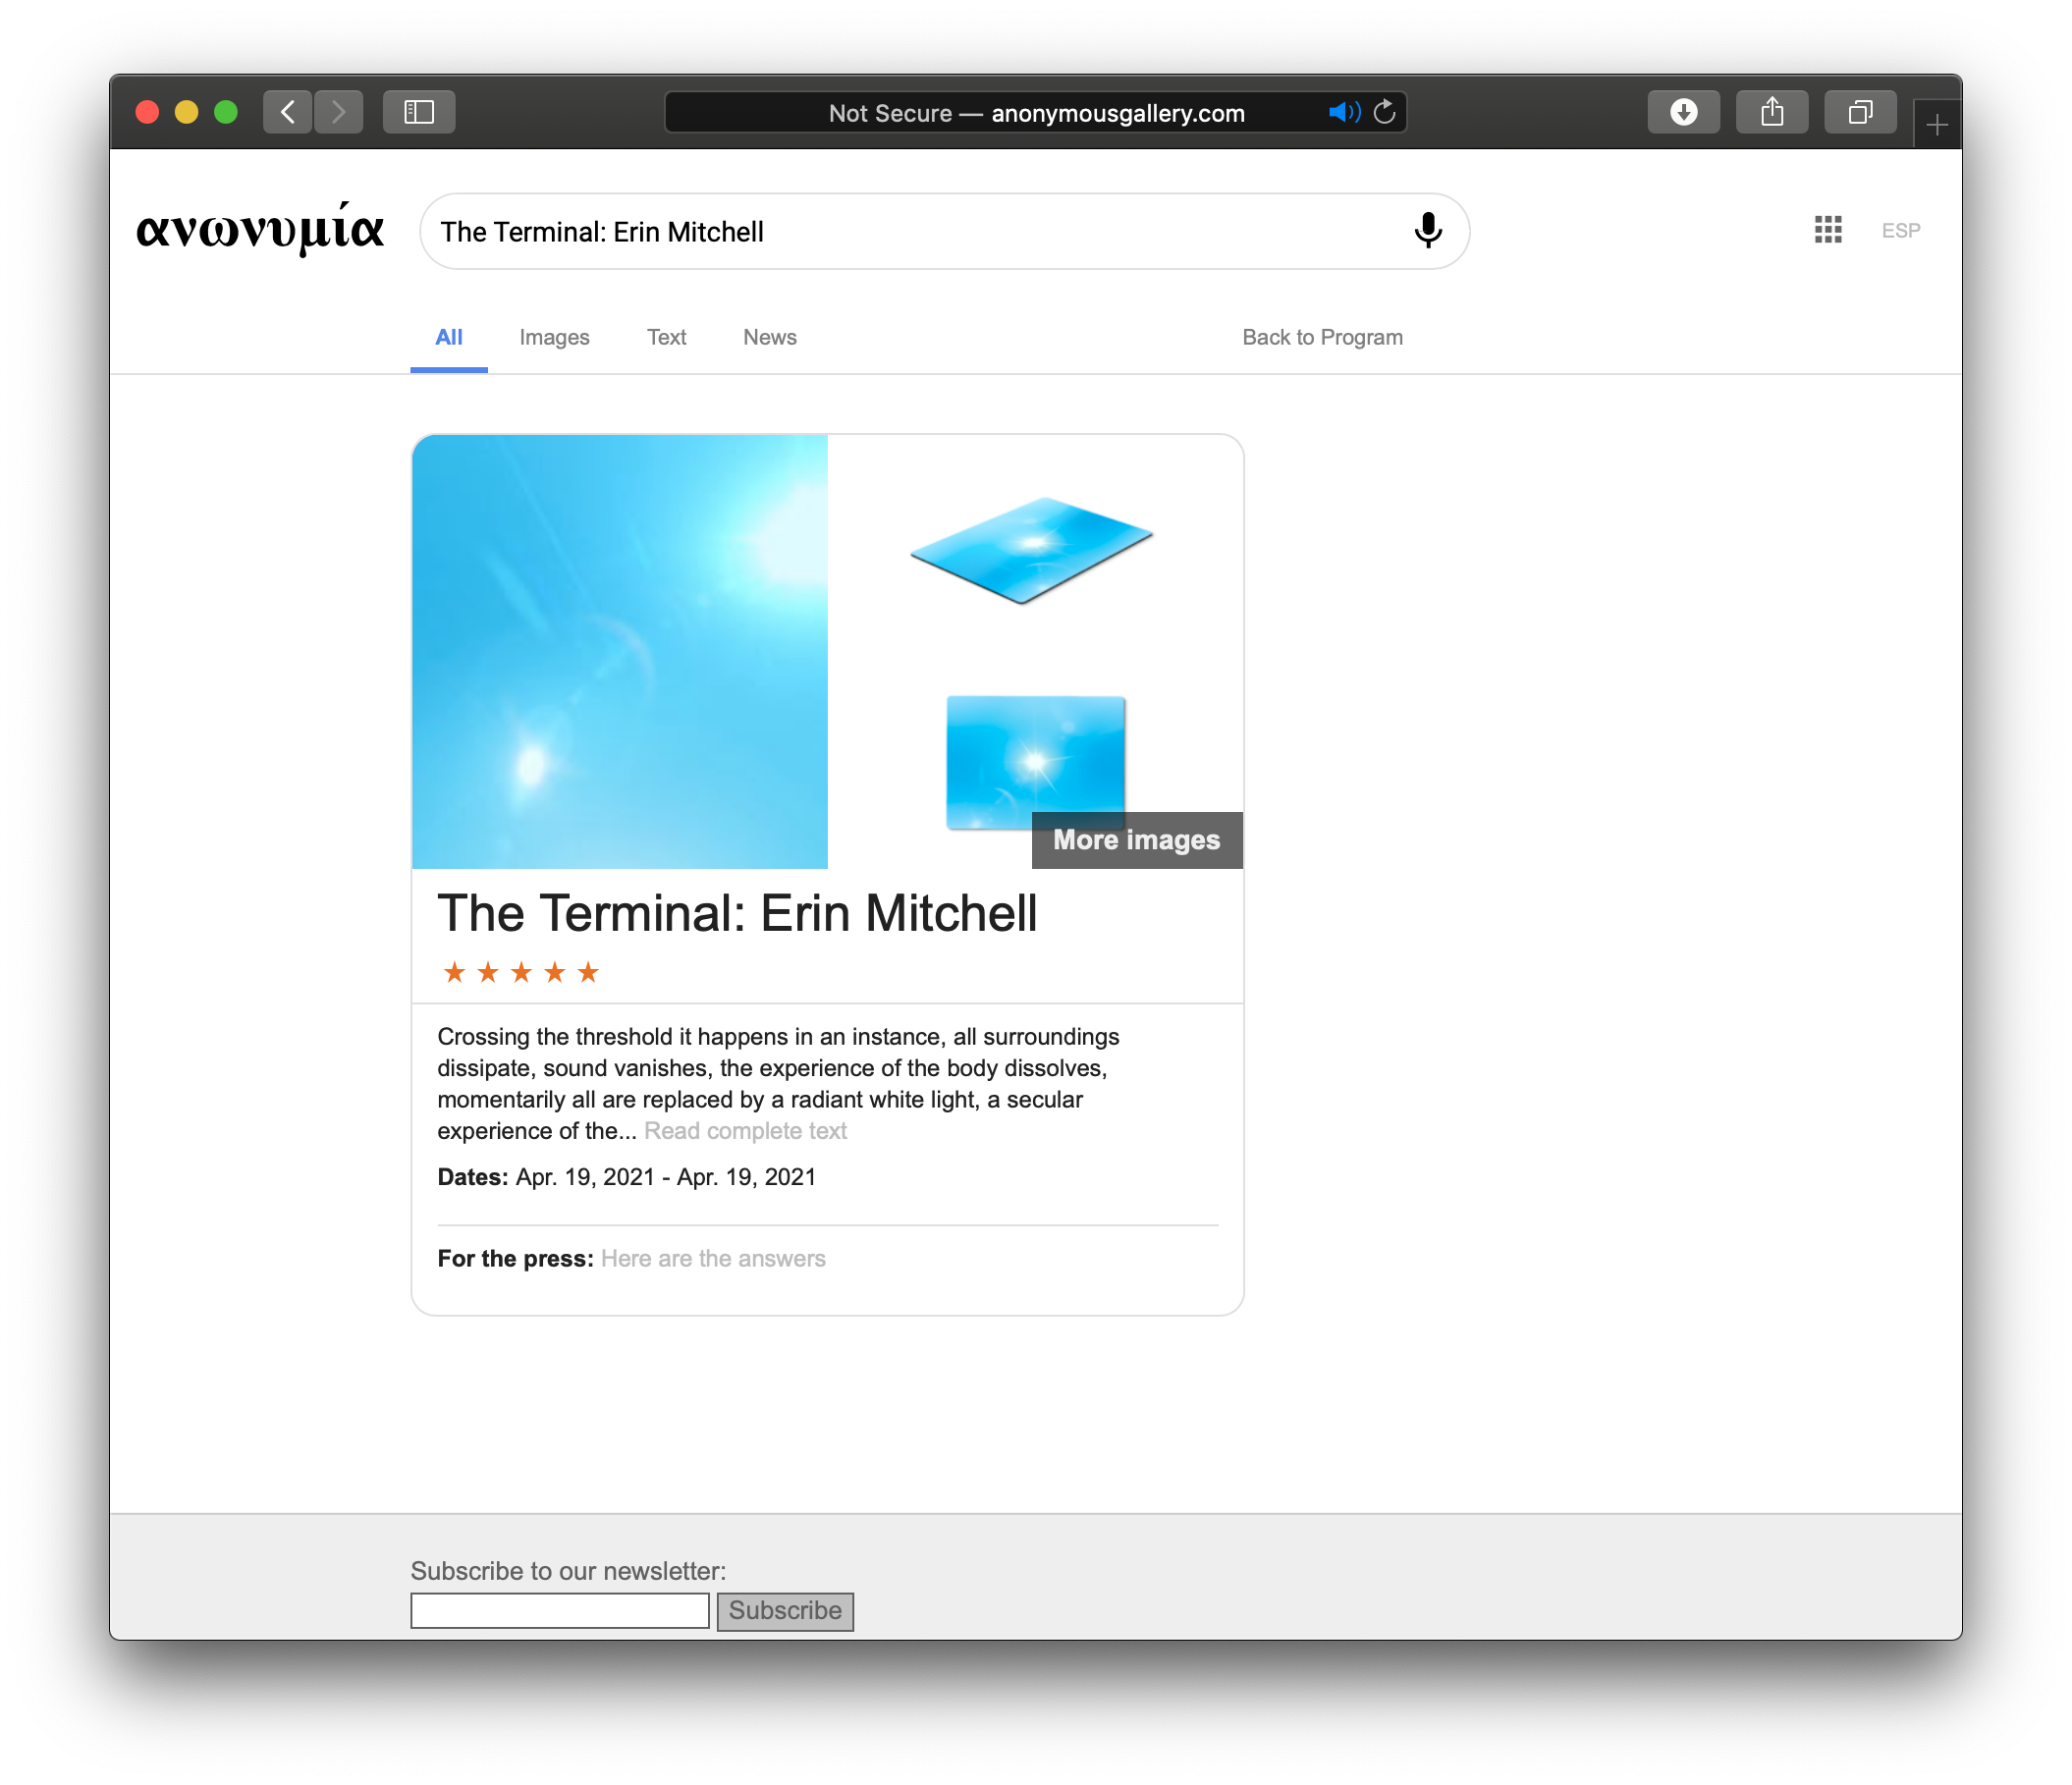Show all tabs overview button
Image resolution: width=2072 pixels, height=1785 pixels.
(1861, 112)
